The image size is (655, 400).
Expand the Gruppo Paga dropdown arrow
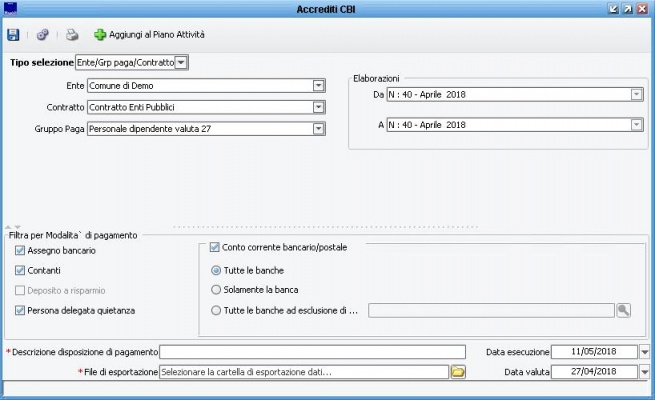pyautogui.click(x=318, y=129)
